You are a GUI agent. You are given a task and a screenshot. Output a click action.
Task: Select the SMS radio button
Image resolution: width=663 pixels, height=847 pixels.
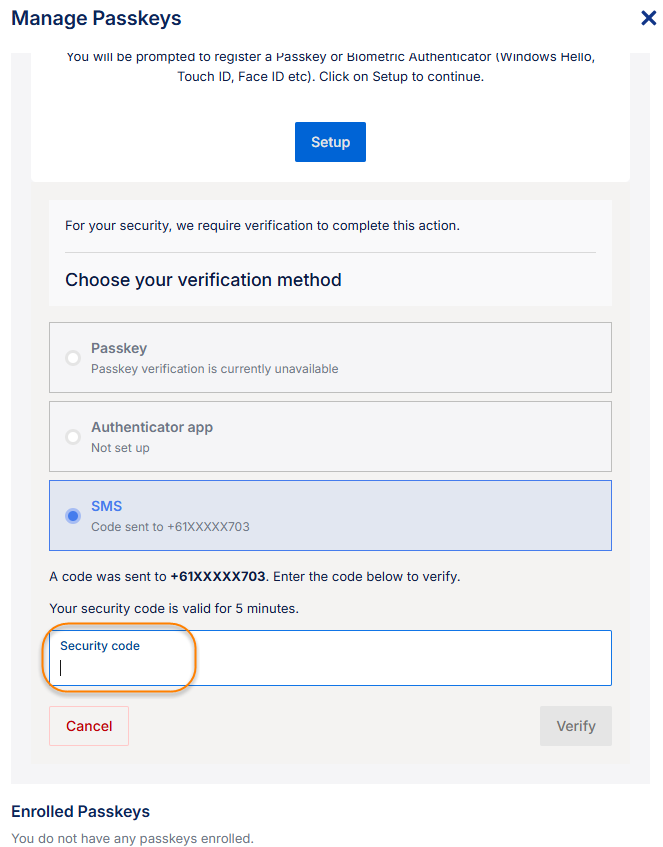(73, 516)
